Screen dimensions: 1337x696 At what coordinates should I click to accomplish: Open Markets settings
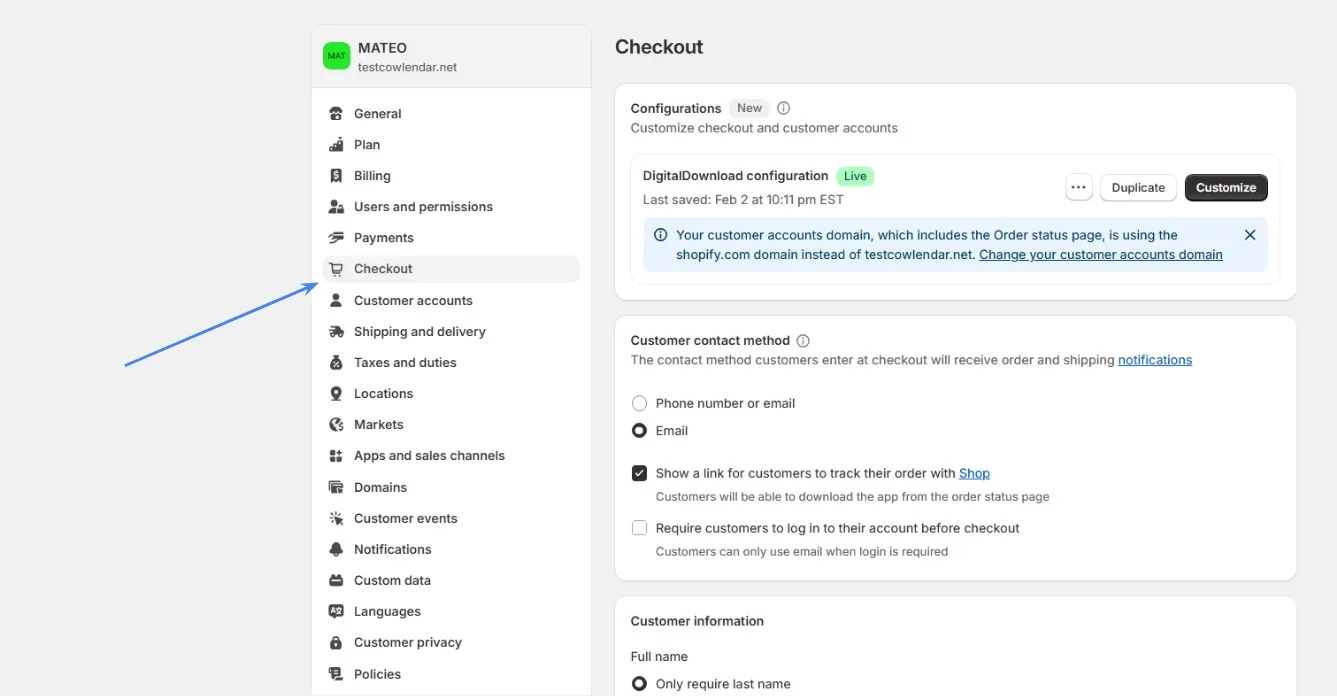tap(451, 425)
